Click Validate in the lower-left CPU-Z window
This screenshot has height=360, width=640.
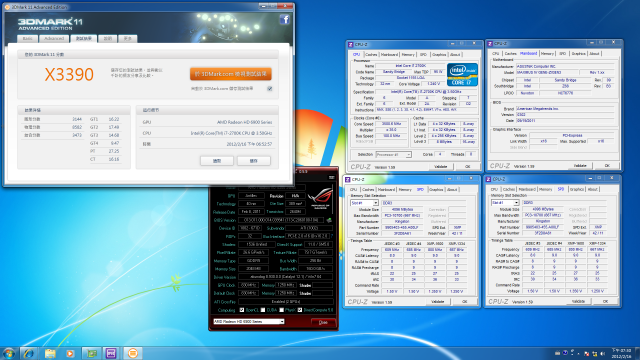[438, 302]
